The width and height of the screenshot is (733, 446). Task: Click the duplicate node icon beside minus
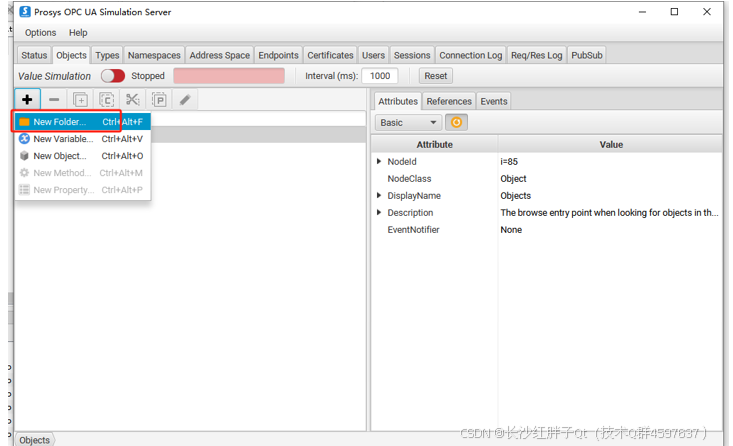(x=80, y=100)
